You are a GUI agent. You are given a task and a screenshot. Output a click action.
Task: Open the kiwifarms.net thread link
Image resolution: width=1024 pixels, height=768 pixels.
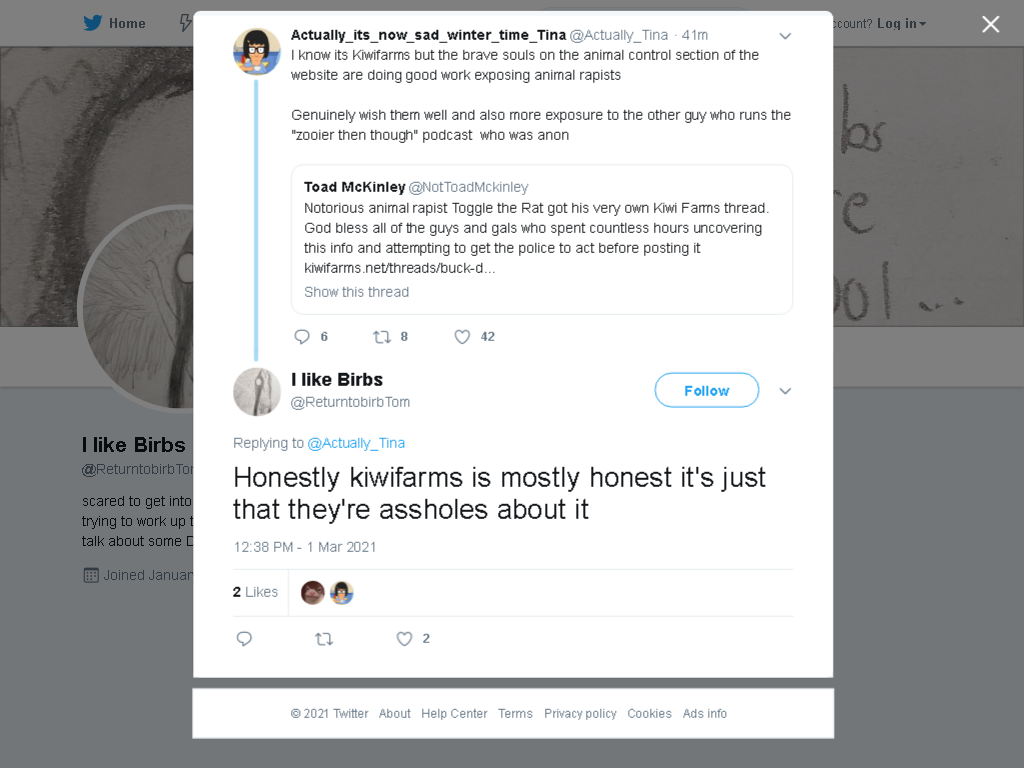tap(400, 268)
